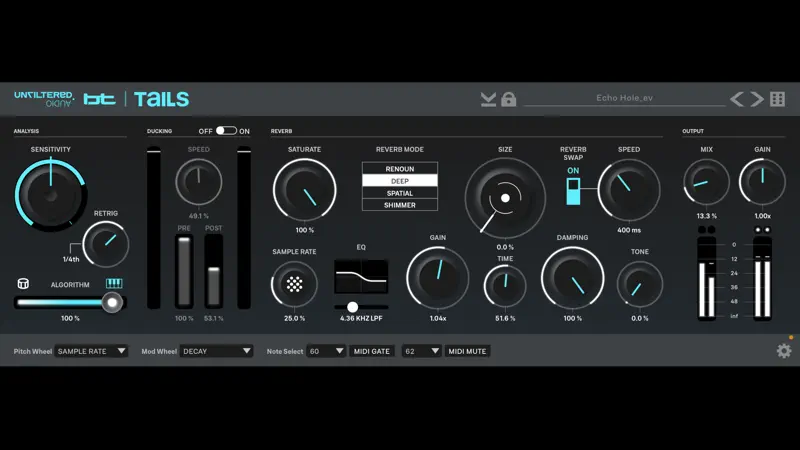Click the Algorithm slider handle
Image resolution: width=800 pixels, height=450 pixels.
(112, 303)
